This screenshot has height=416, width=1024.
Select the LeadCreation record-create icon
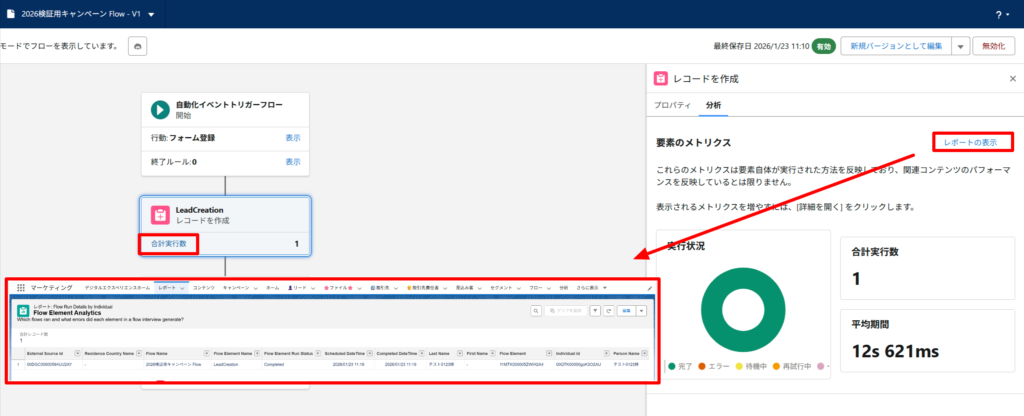pyautogui.click(x=160, y=215)
